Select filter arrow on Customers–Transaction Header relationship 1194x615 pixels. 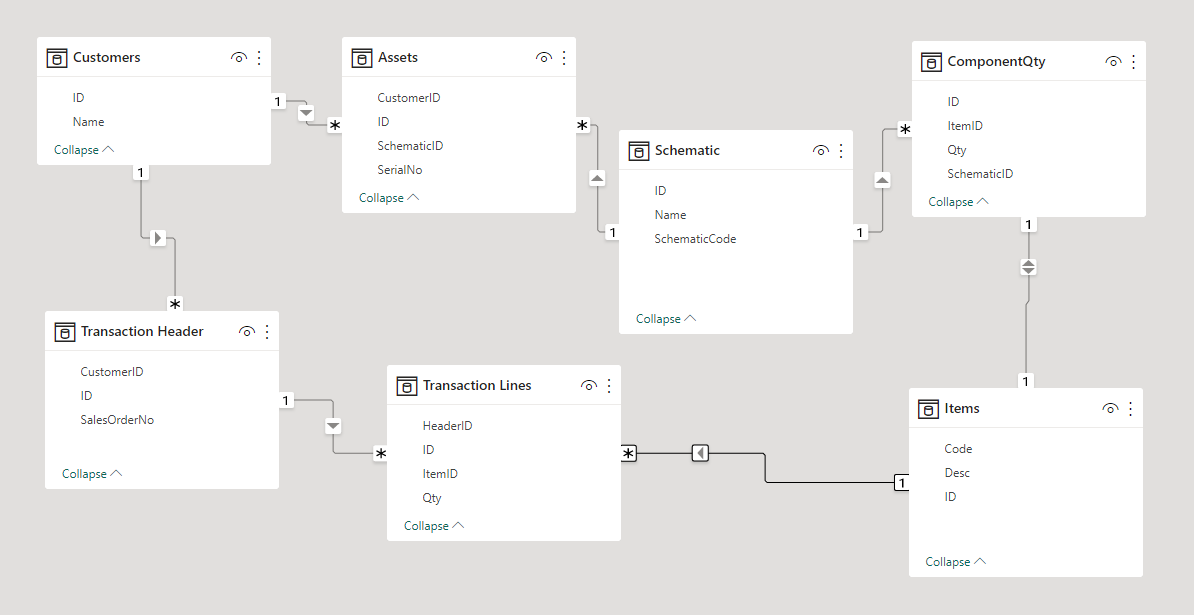(158, 238)
